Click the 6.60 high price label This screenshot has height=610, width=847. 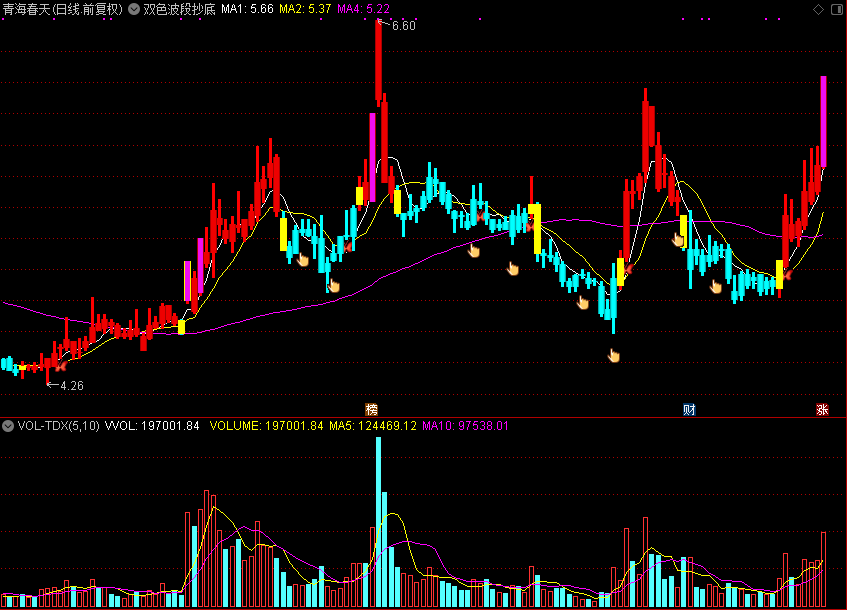coord(404,25)
